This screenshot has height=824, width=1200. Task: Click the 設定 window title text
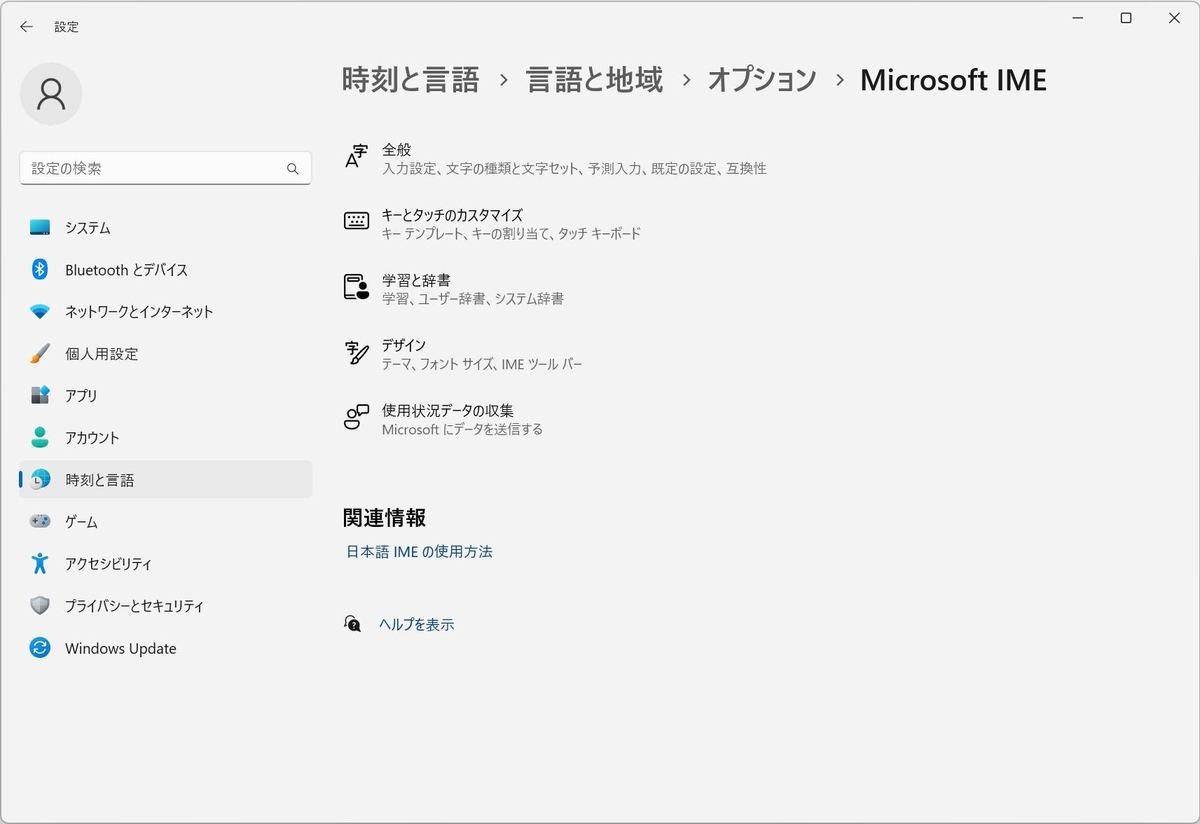click(x=67, y=27)
